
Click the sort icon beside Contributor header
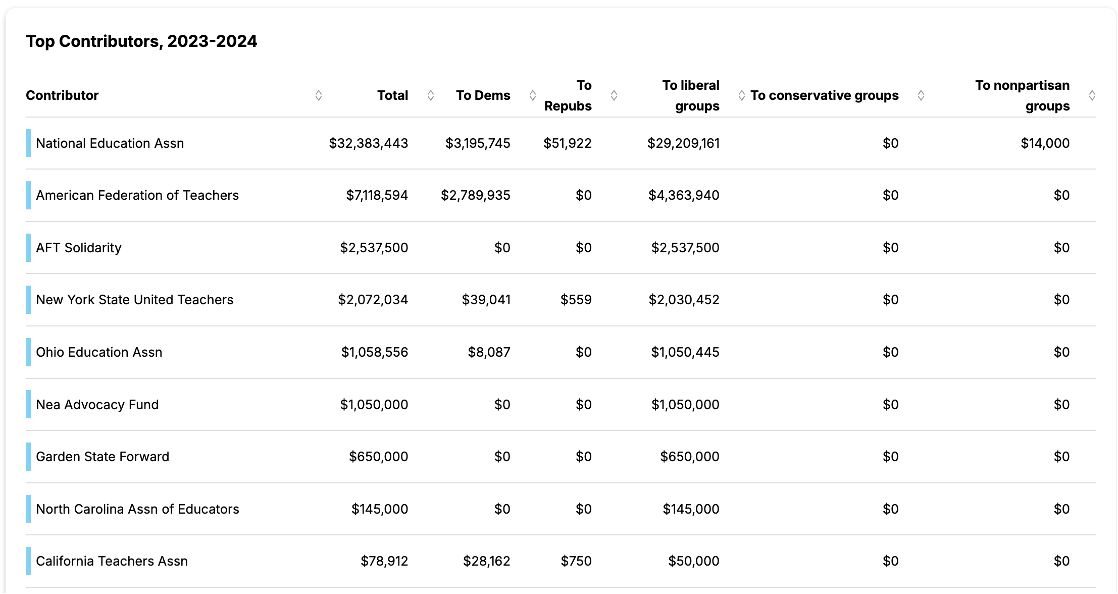coord(319,96)
